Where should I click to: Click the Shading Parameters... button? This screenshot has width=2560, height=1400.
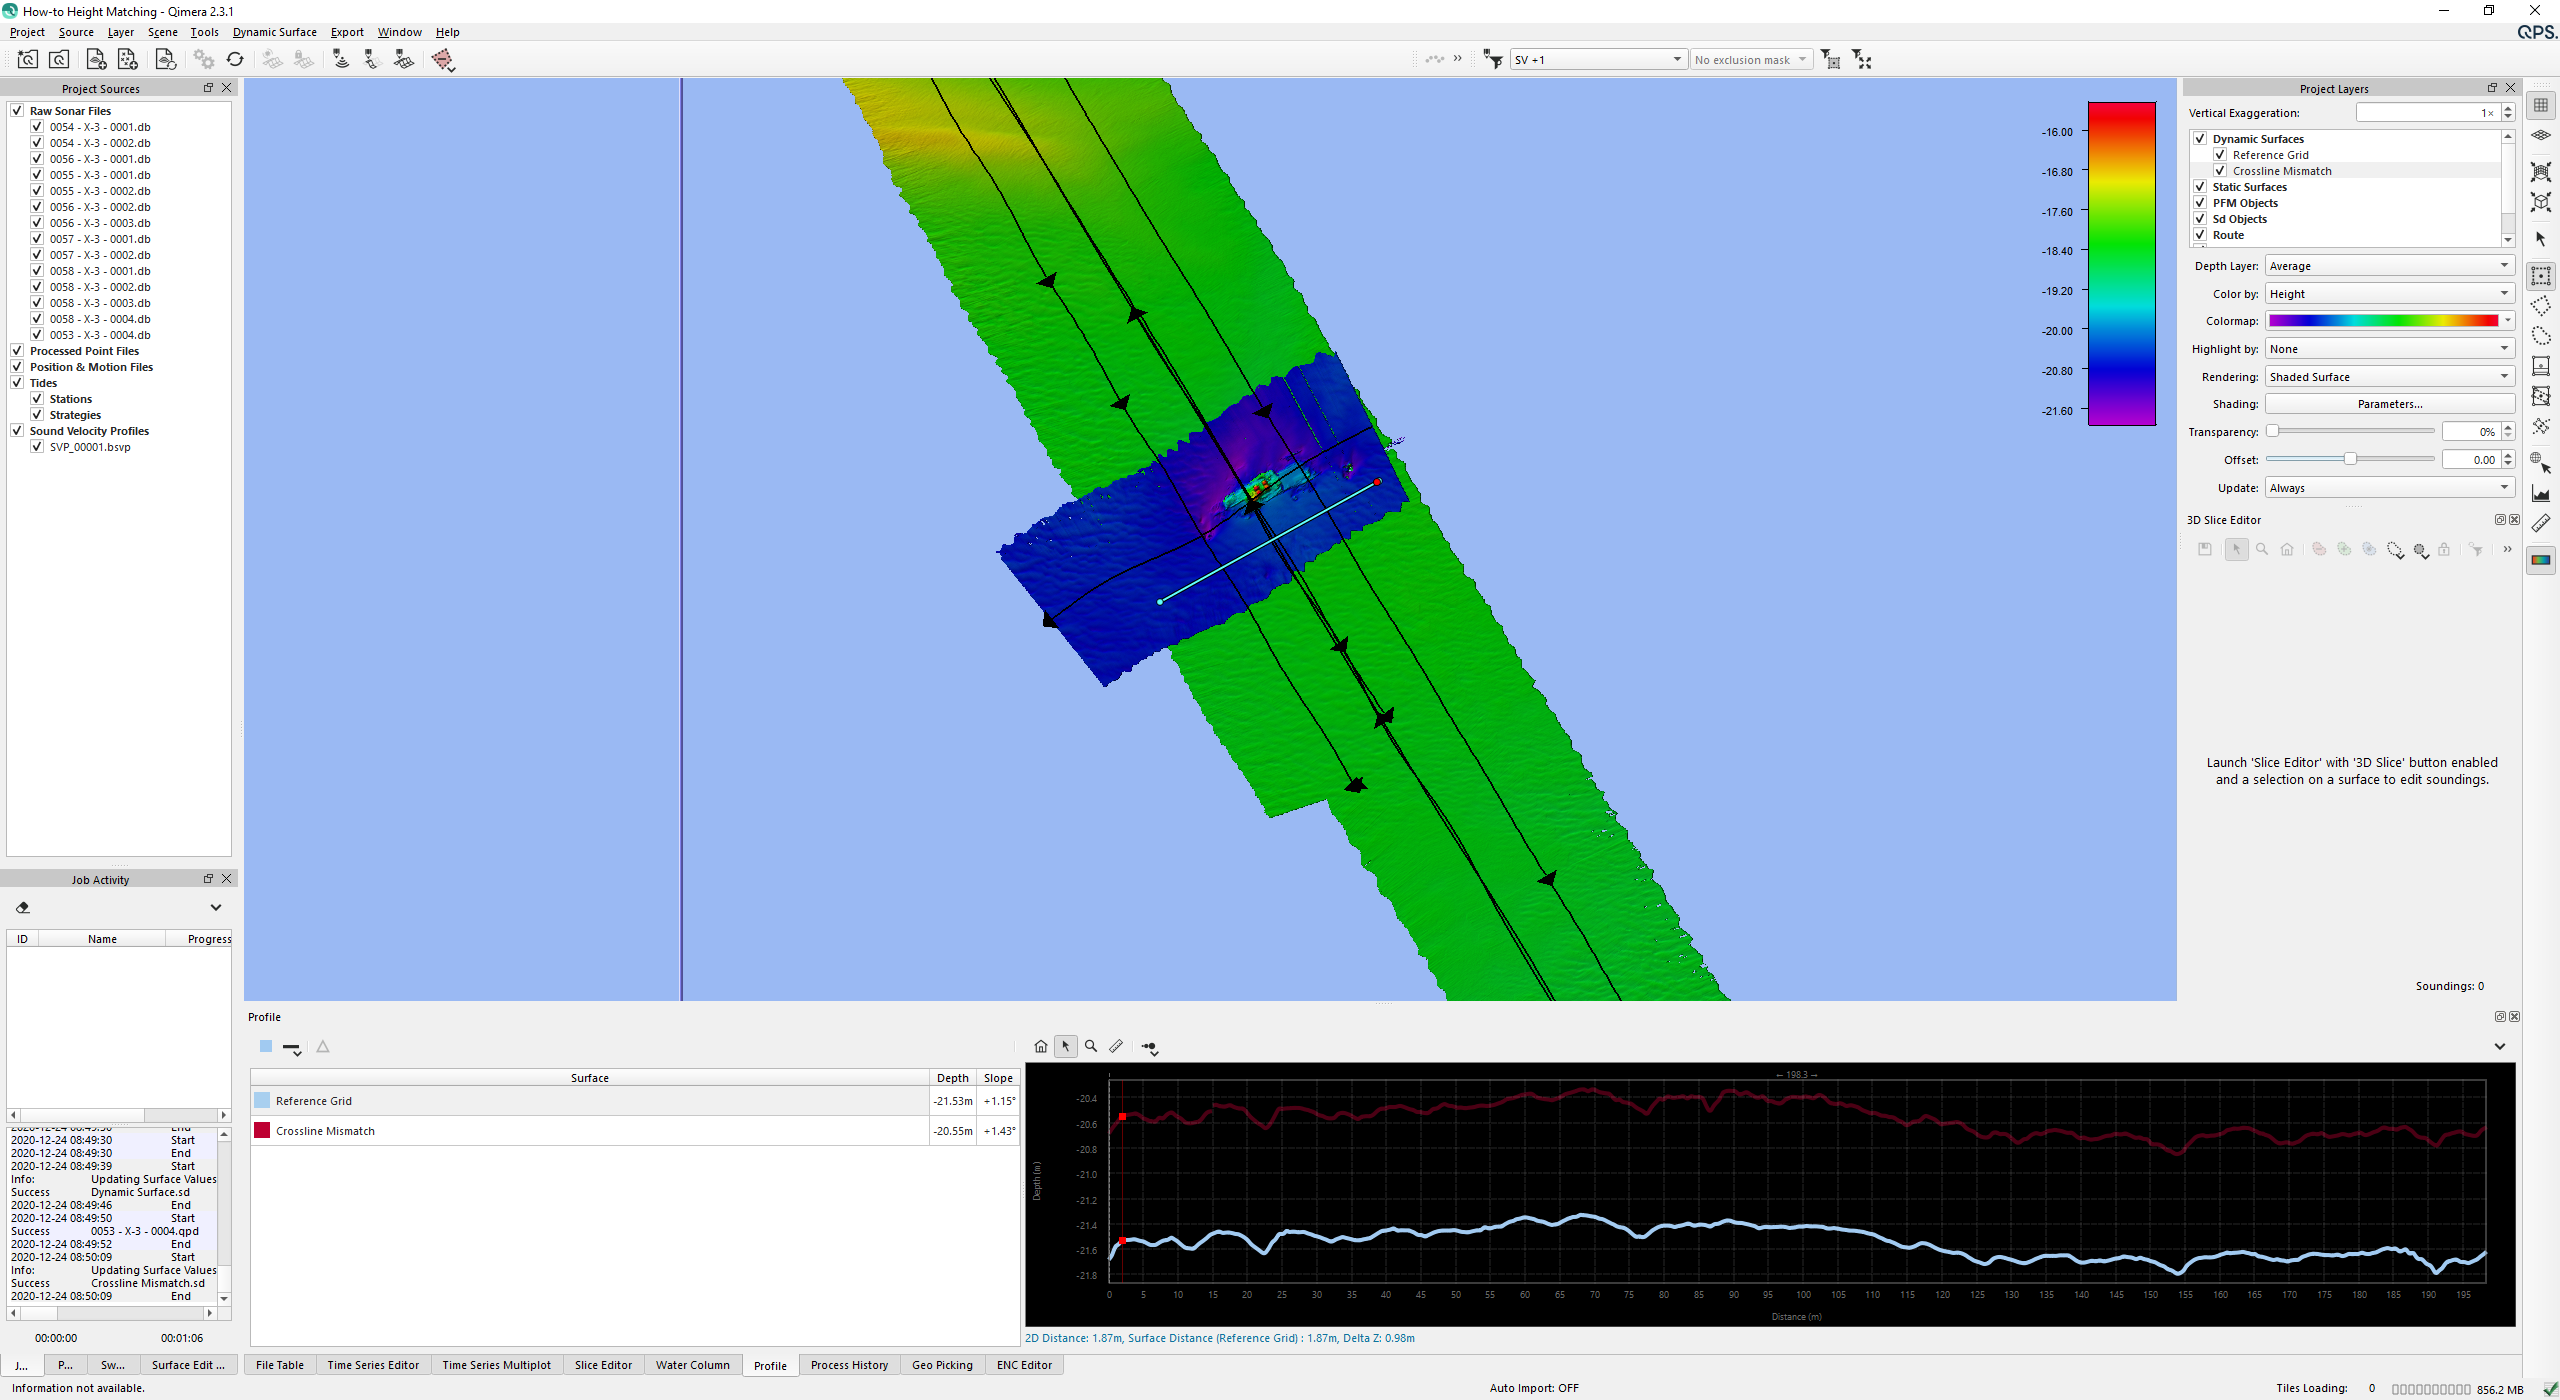click(2389, 404)
